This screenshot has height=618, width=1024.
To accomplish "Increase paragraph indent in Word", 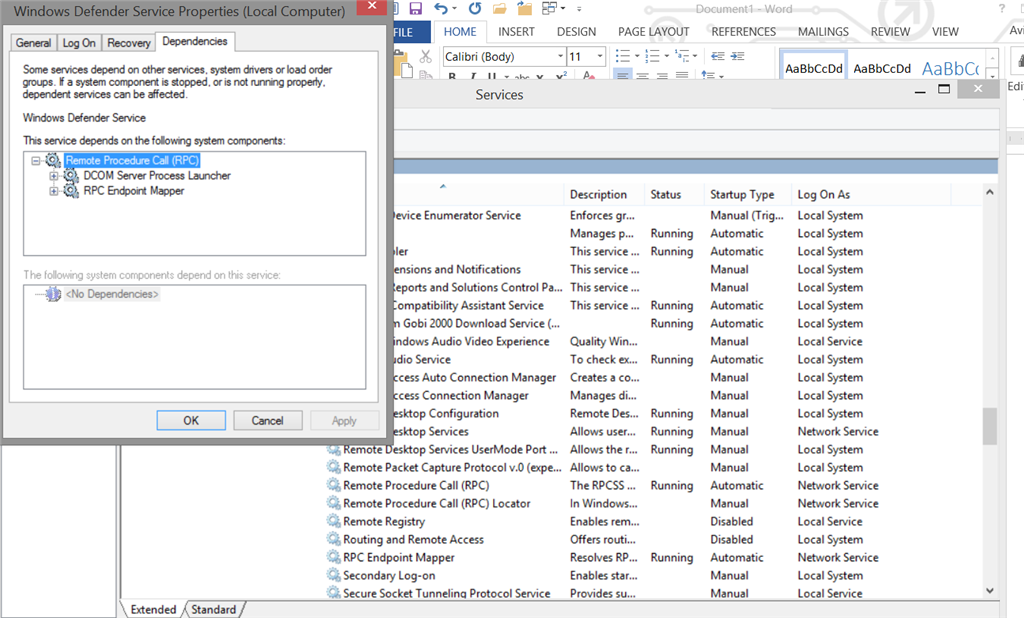I will pyautogui.click(x=737, y=56).
